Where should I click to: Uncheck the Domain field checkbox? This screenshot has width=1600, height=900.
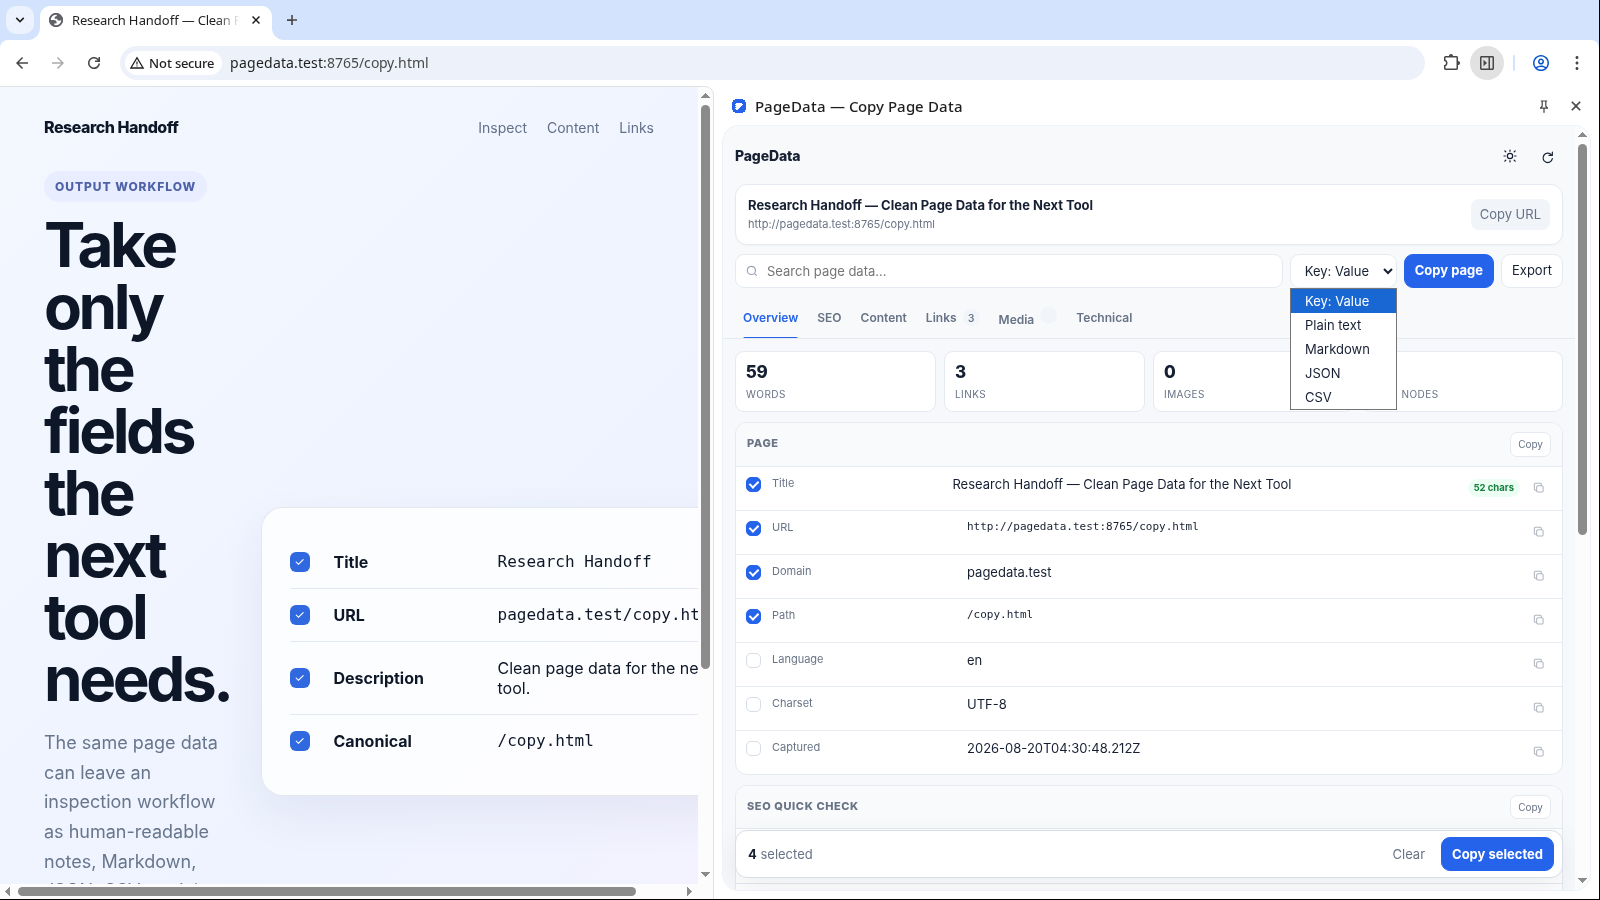click(x=754, y=573)
